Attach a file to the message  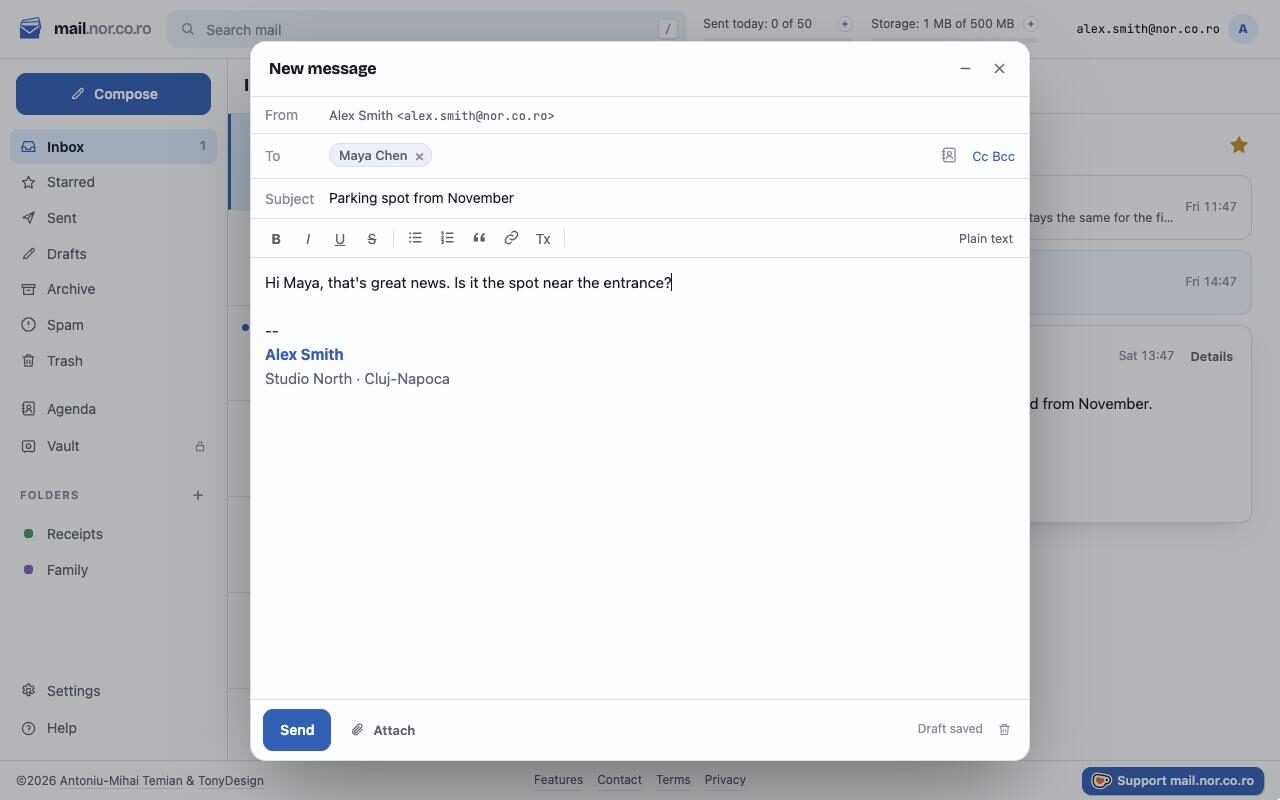[383, 730]
